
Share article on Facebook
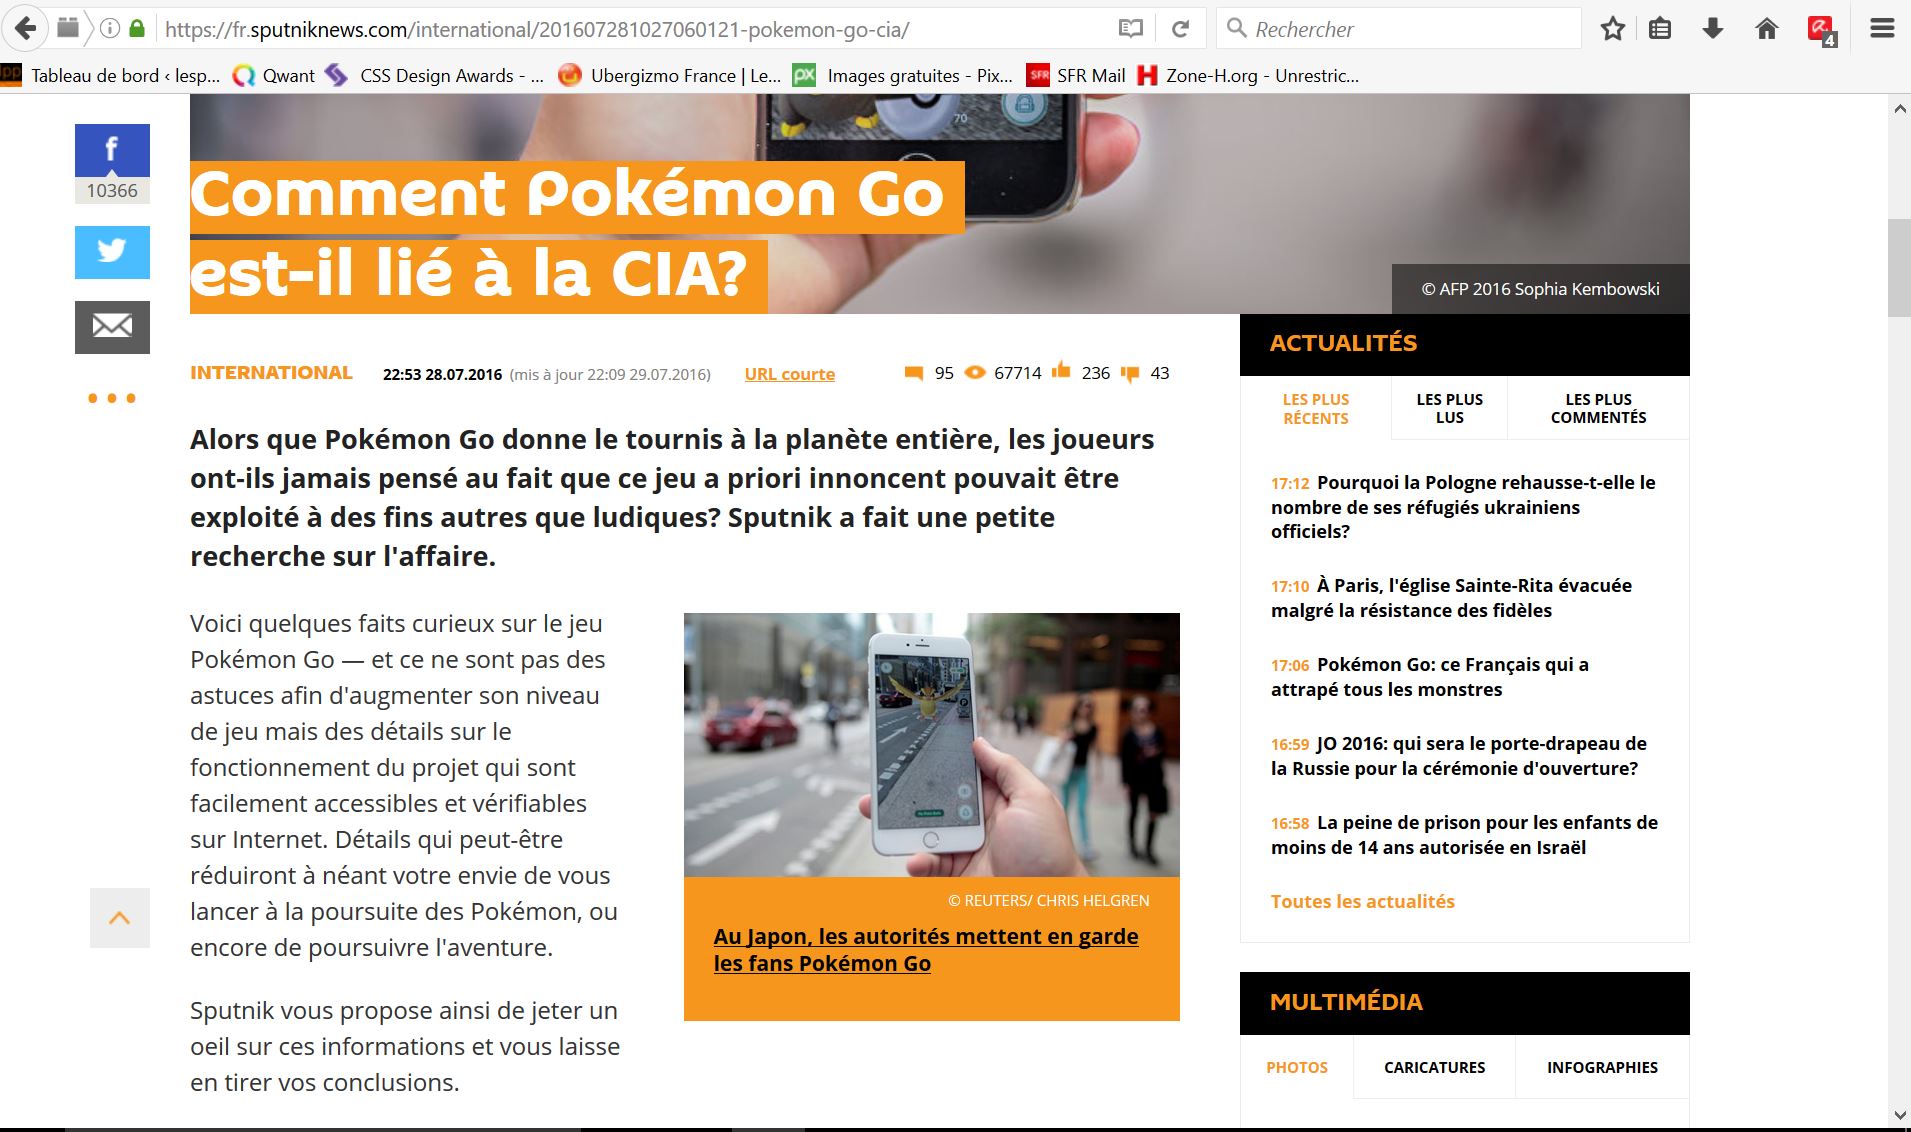(x=112, y=151)
